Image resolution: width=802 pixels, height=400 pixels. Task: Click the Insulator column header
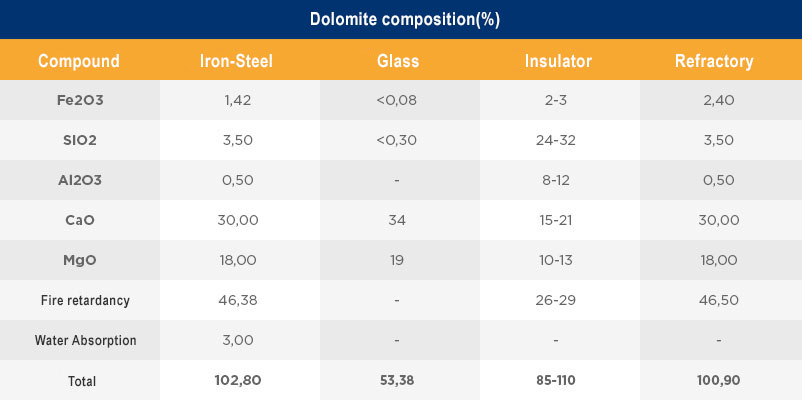pyautogui.click(x=559, y=61)
